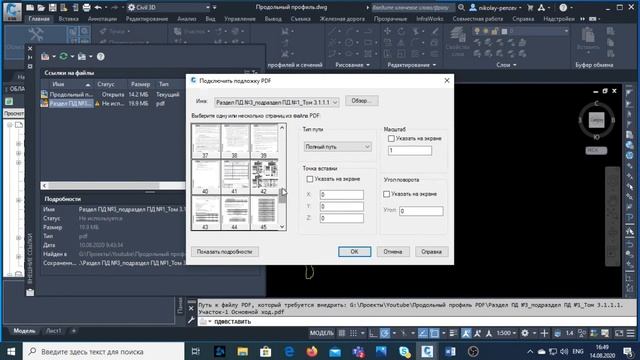
Task: Click the Plot printer icon in quick access toolbar
Action: pos(86,7)
